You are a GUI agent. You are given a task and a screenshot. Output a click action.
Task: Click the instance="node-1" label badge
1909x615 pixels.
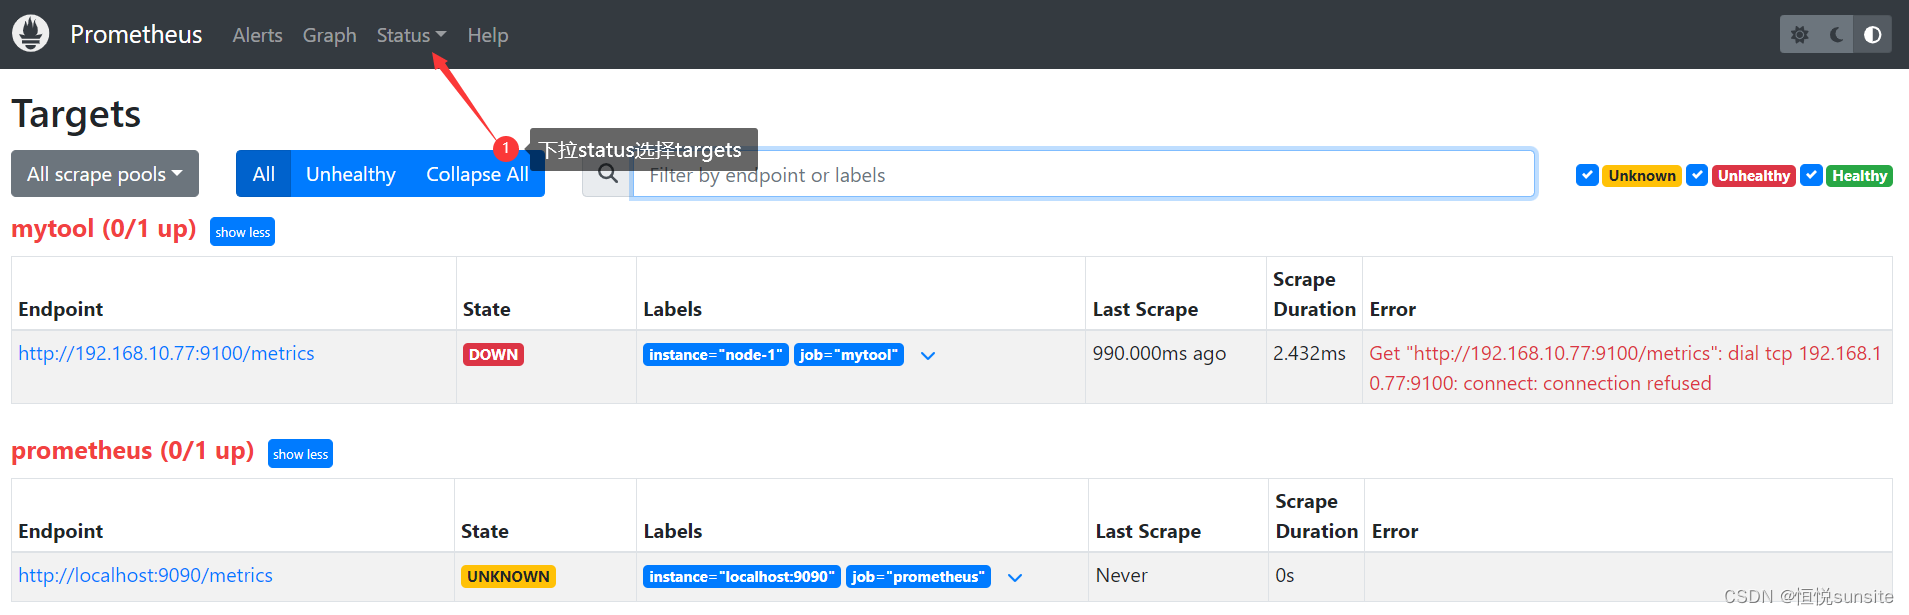click(715, 355)
